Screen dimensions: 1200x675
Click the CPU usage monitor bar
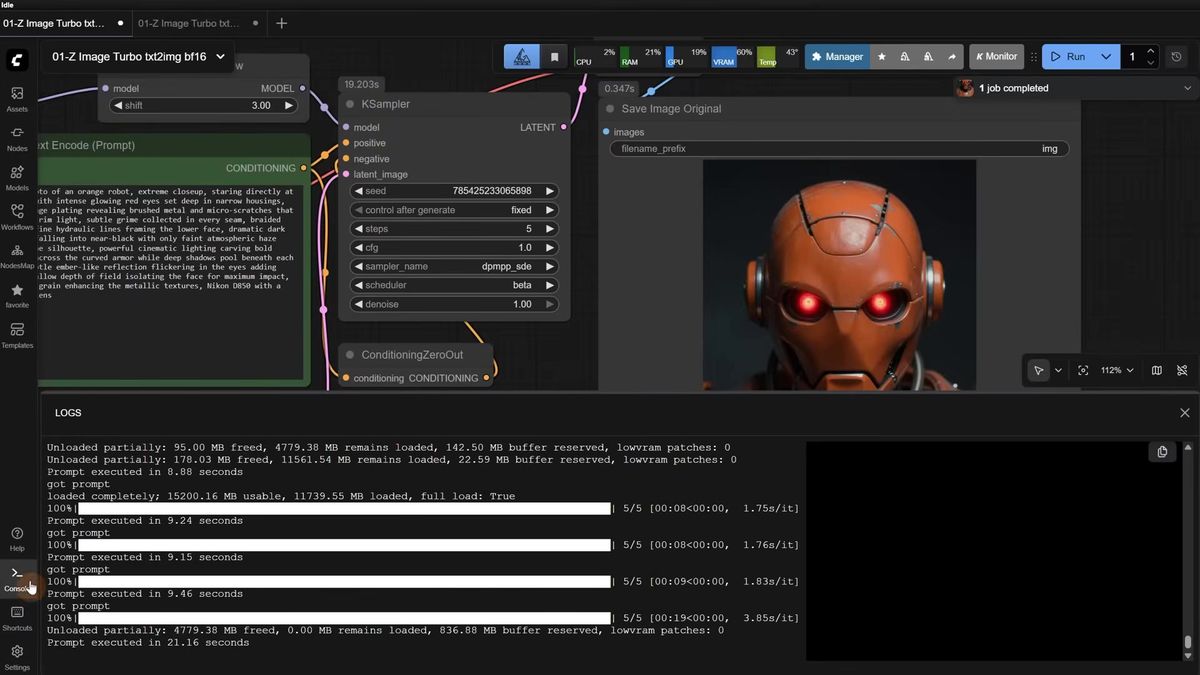[594, 57]
